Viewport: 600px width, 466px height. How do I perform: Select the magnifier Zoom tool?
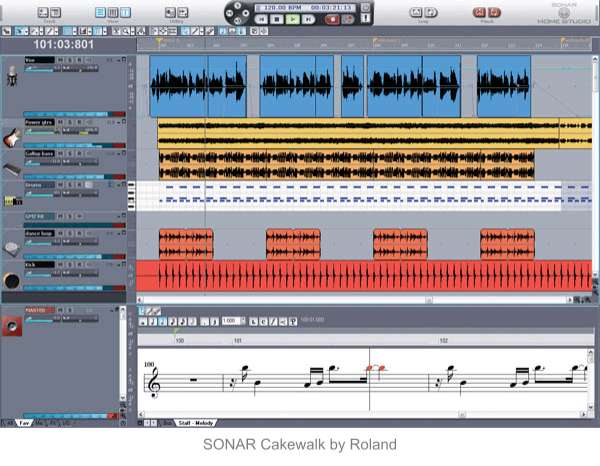126,31
